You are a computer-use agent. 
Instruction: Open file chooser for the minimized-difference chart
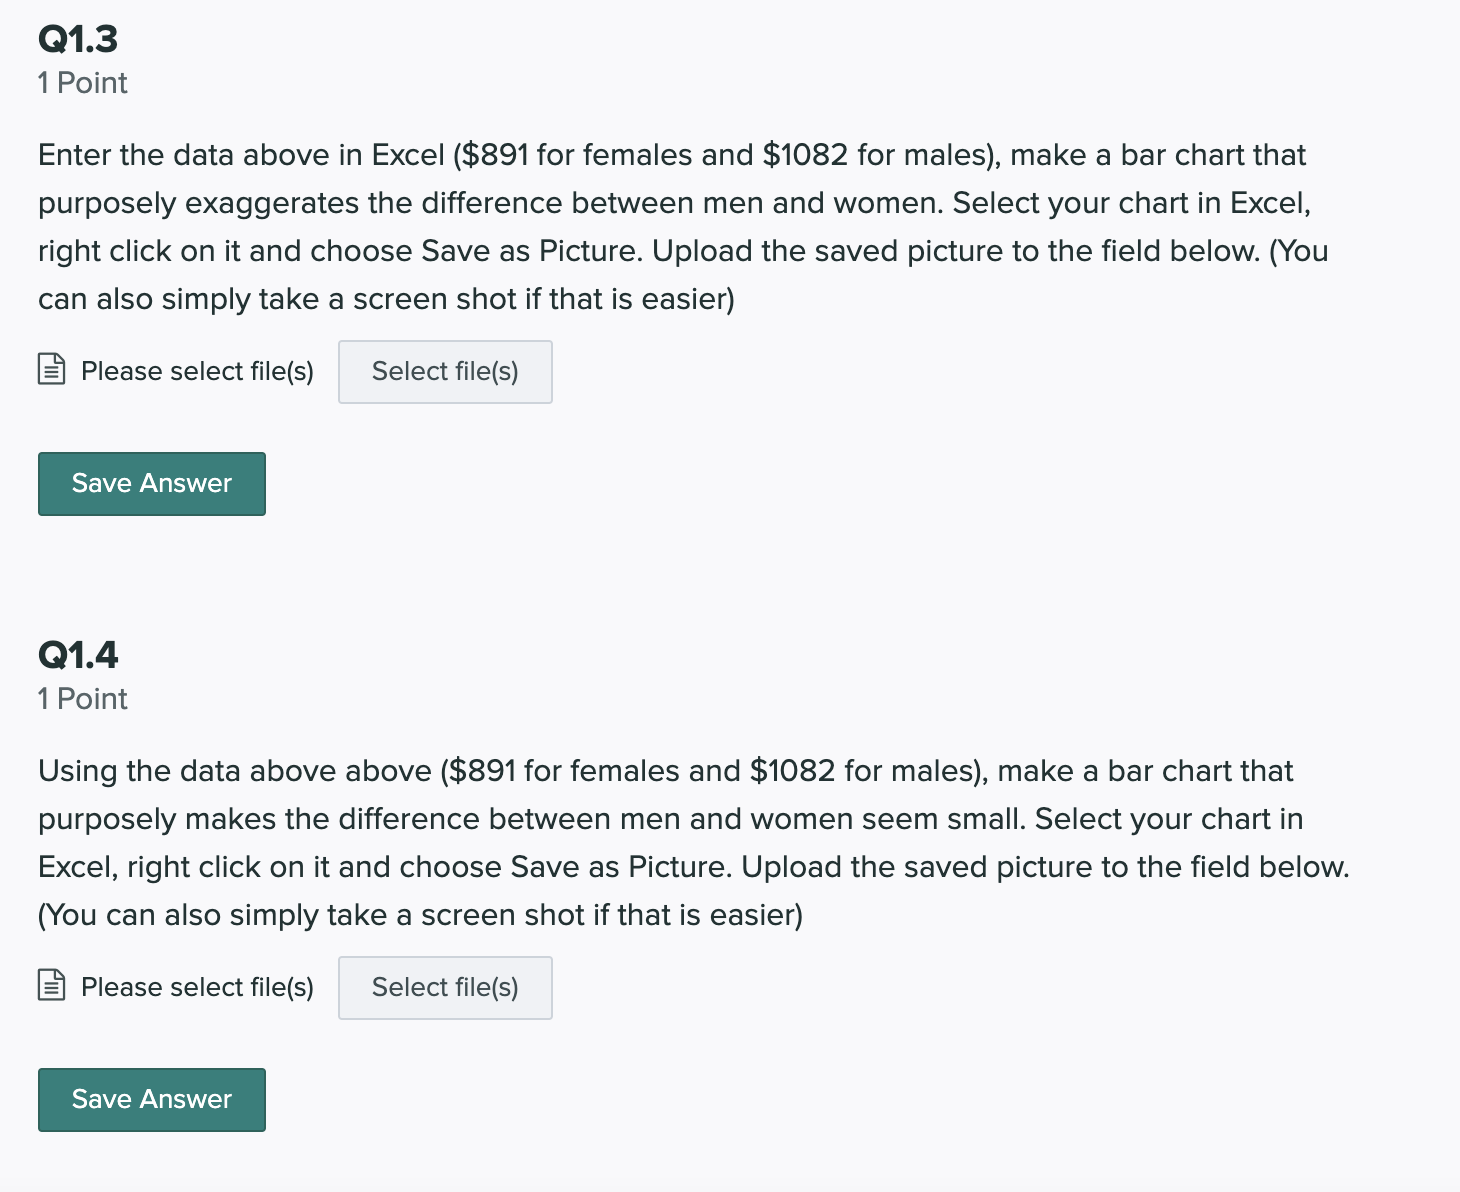445,987
